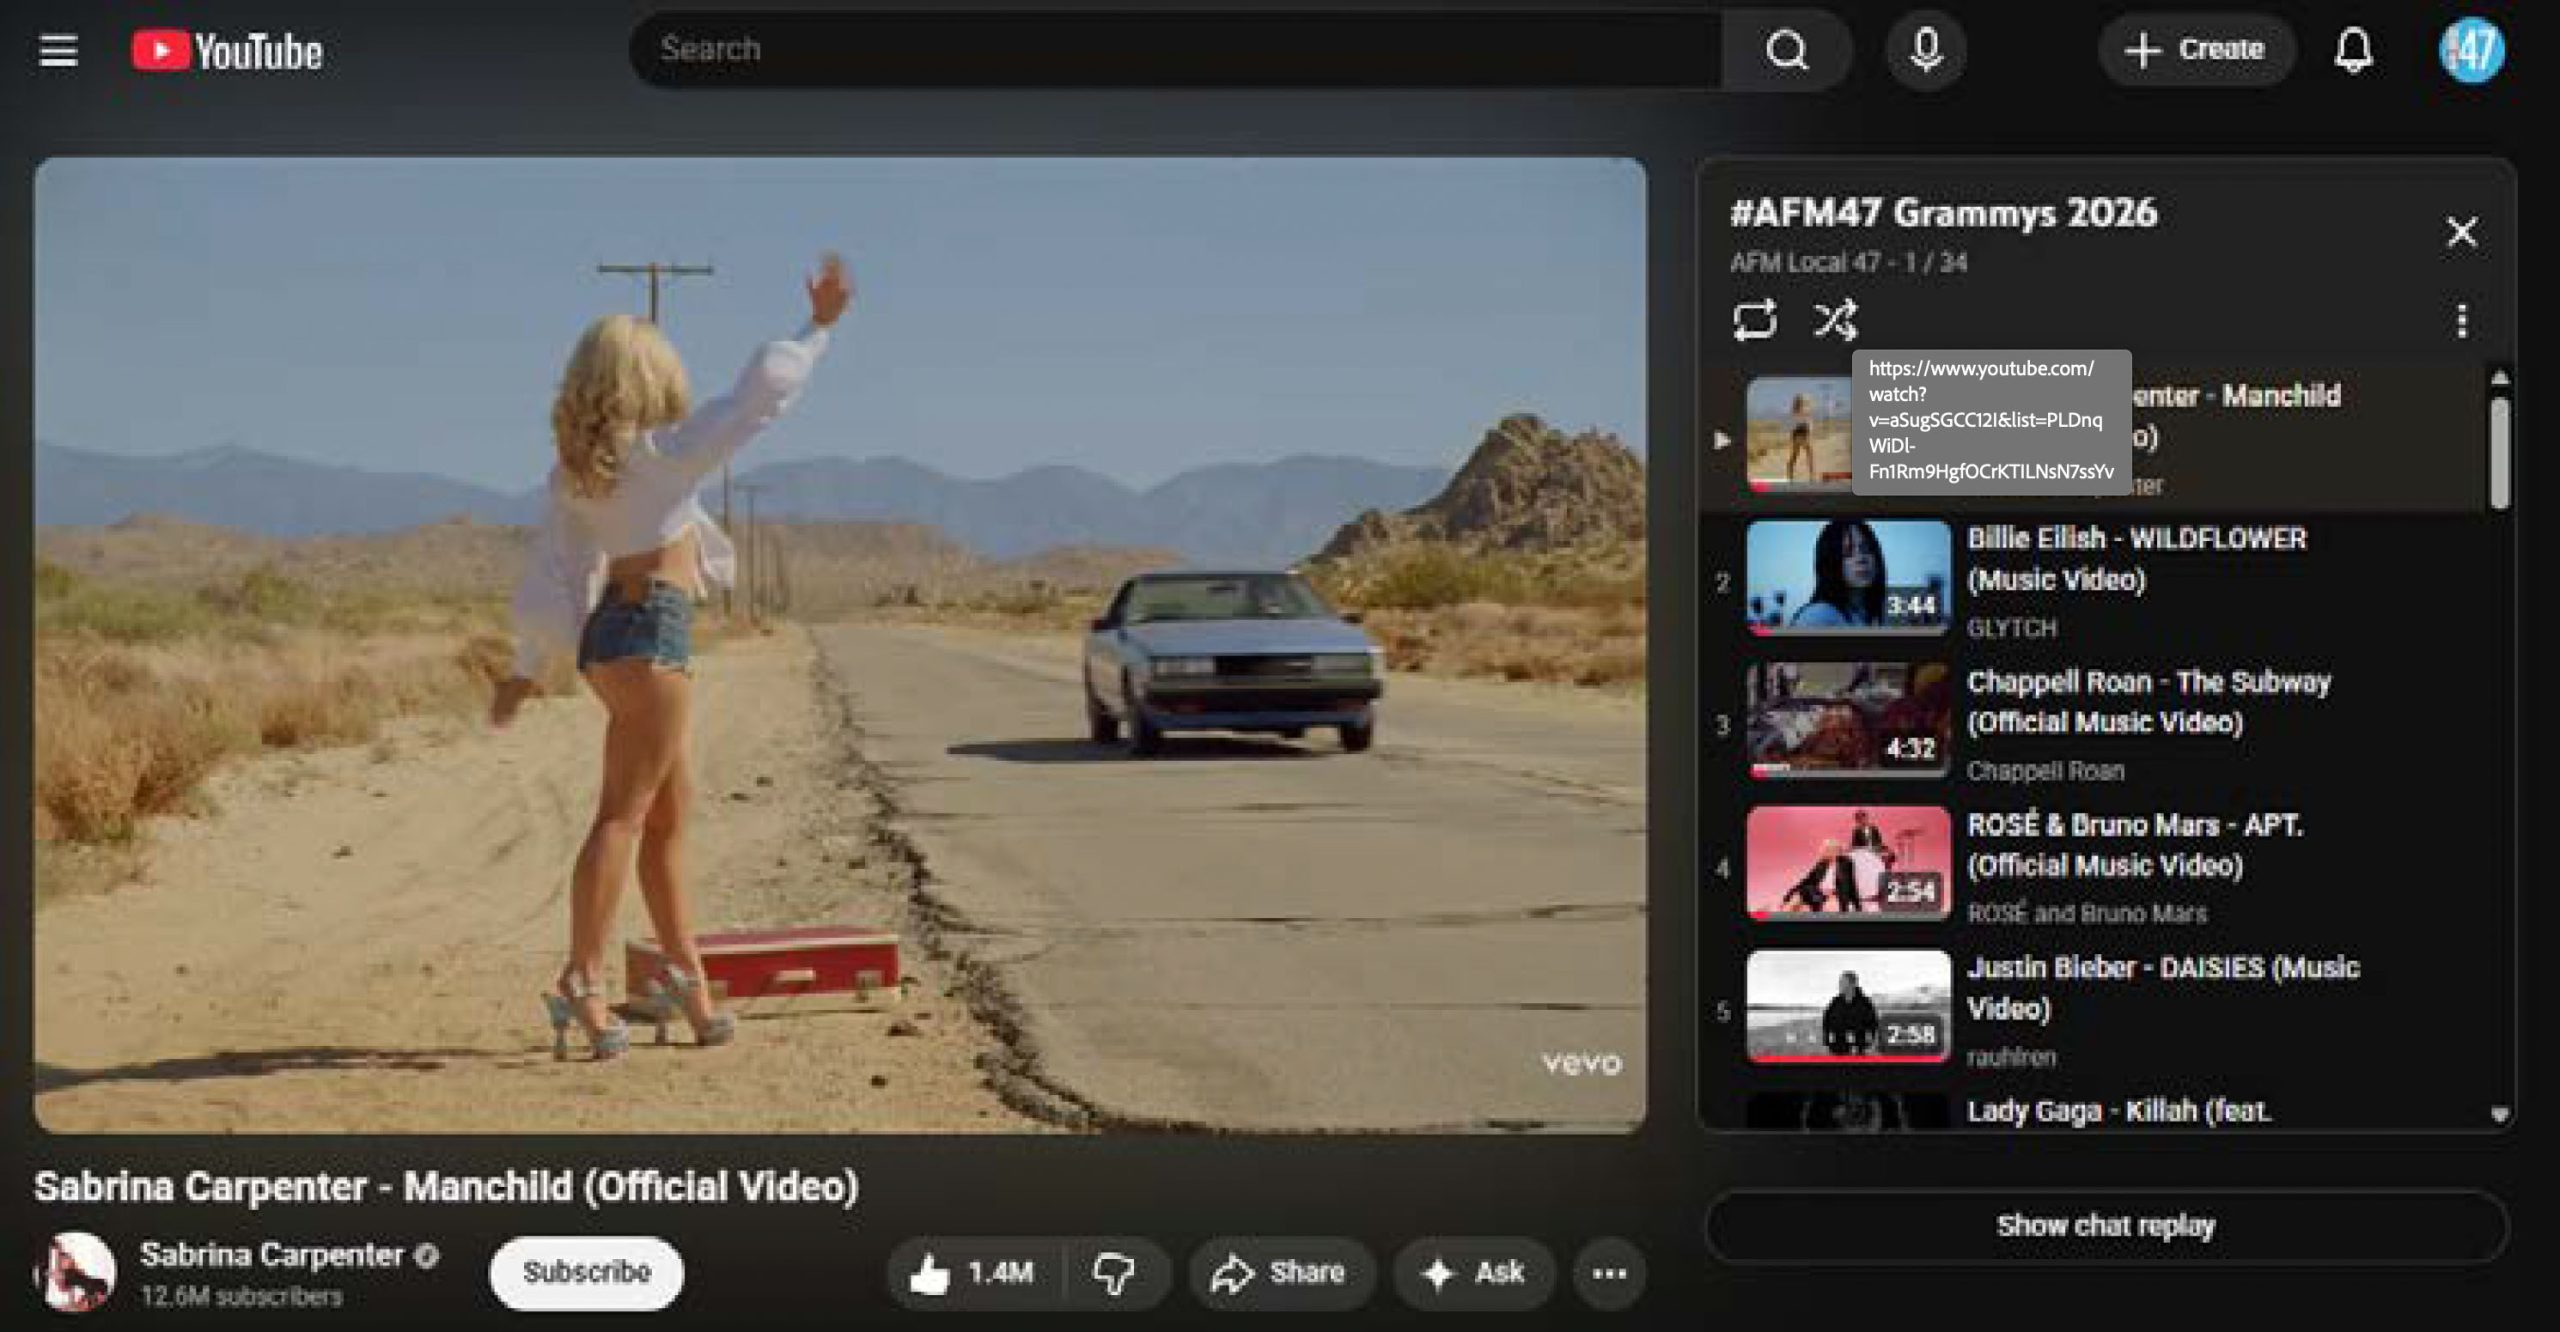Start voice search with microphone
The width and height of the screenshot is (2560, 1332).
pyautogui.click(x=1925, y=50)
